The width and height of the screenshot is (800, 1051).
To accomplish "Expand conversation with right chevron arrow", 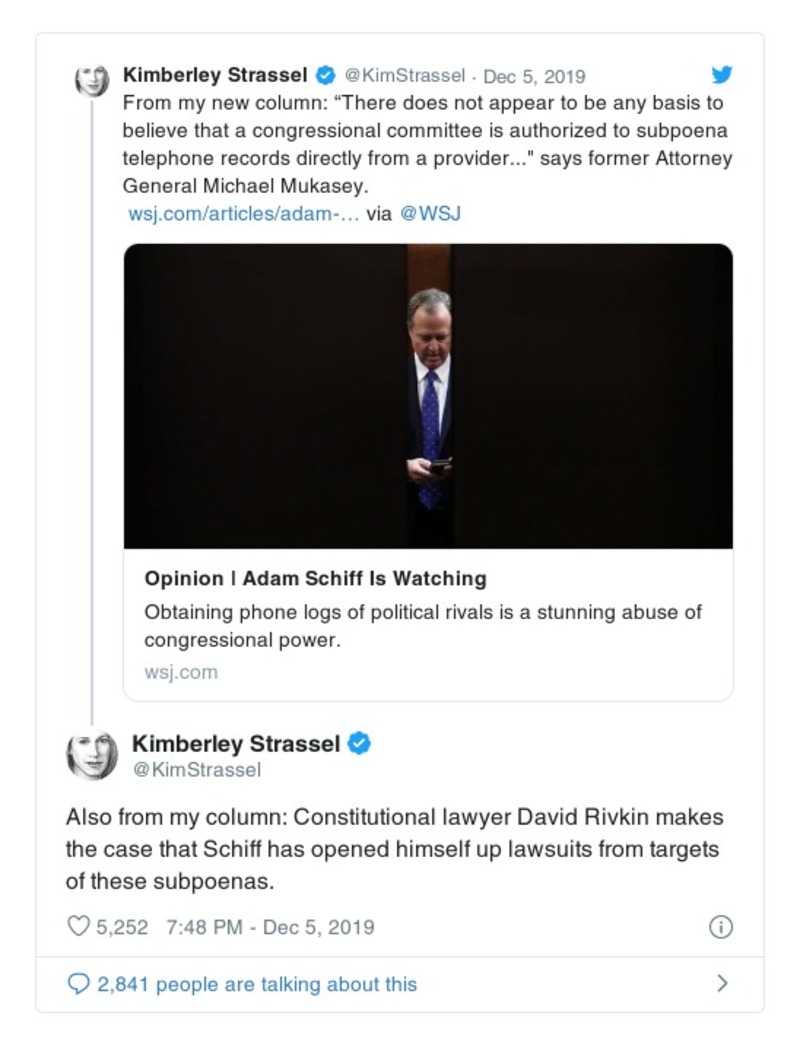I will pos(722,984).
